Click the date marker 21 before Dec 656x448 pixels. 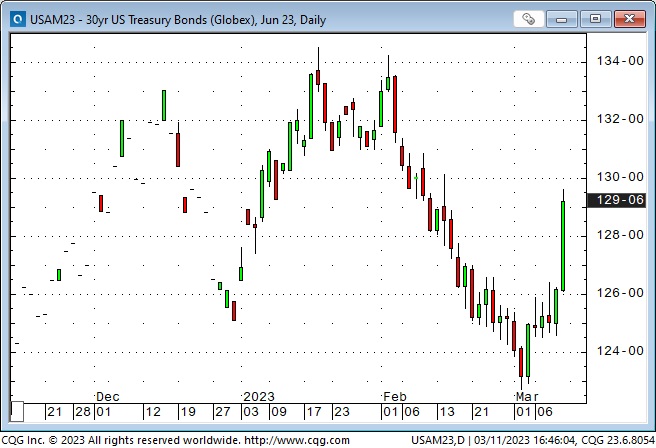pyautogui.click(x=55, y=412)
